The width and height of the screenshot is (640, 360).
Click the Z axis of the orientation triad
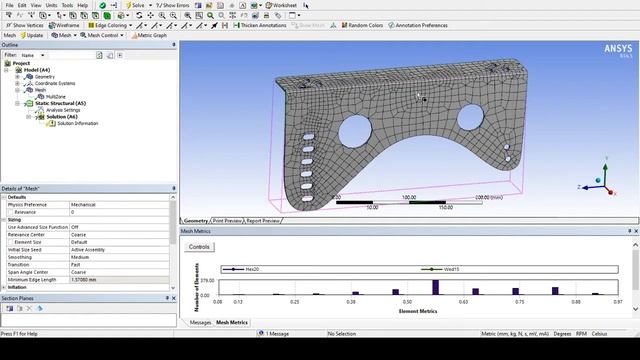click(x=587, y=187)
